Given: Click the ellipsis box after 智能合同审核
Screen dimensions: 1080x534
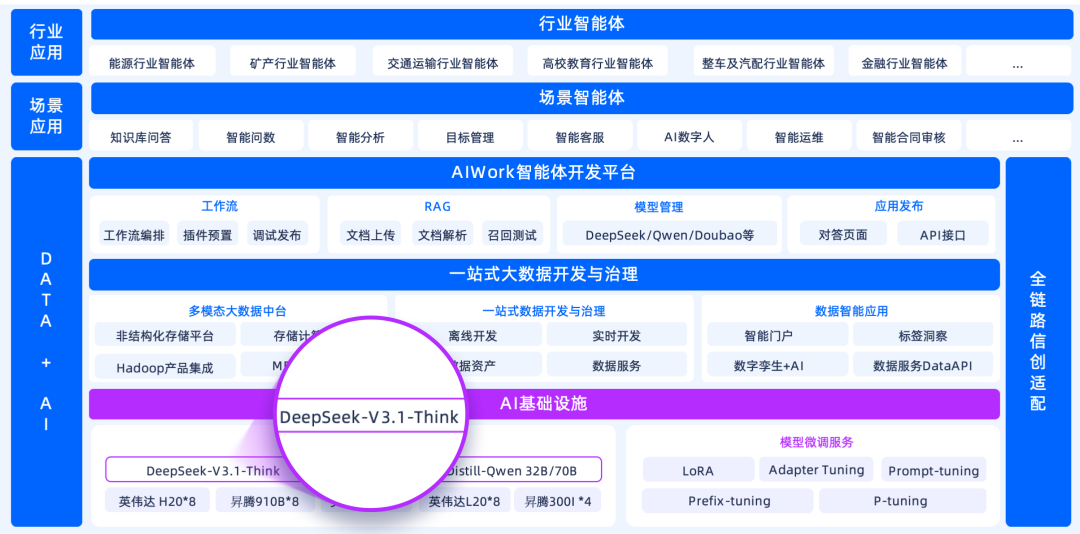Looking at the screenshot, I should tap(1017, 136).
